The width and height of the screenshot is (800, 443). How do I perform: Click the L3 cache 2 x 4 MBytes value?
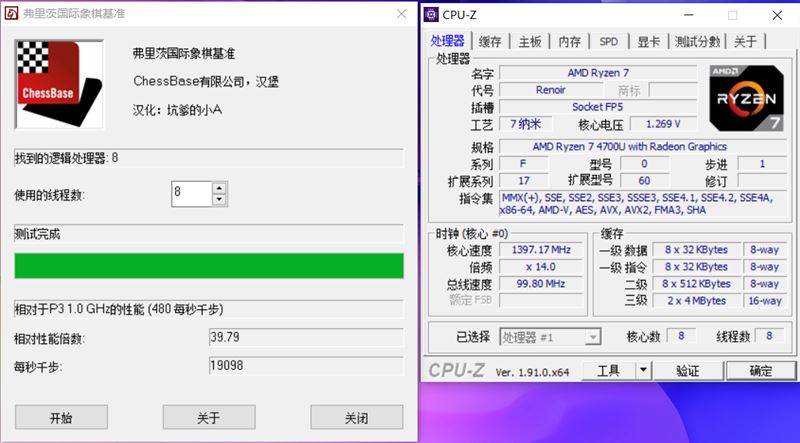point(696,301)
